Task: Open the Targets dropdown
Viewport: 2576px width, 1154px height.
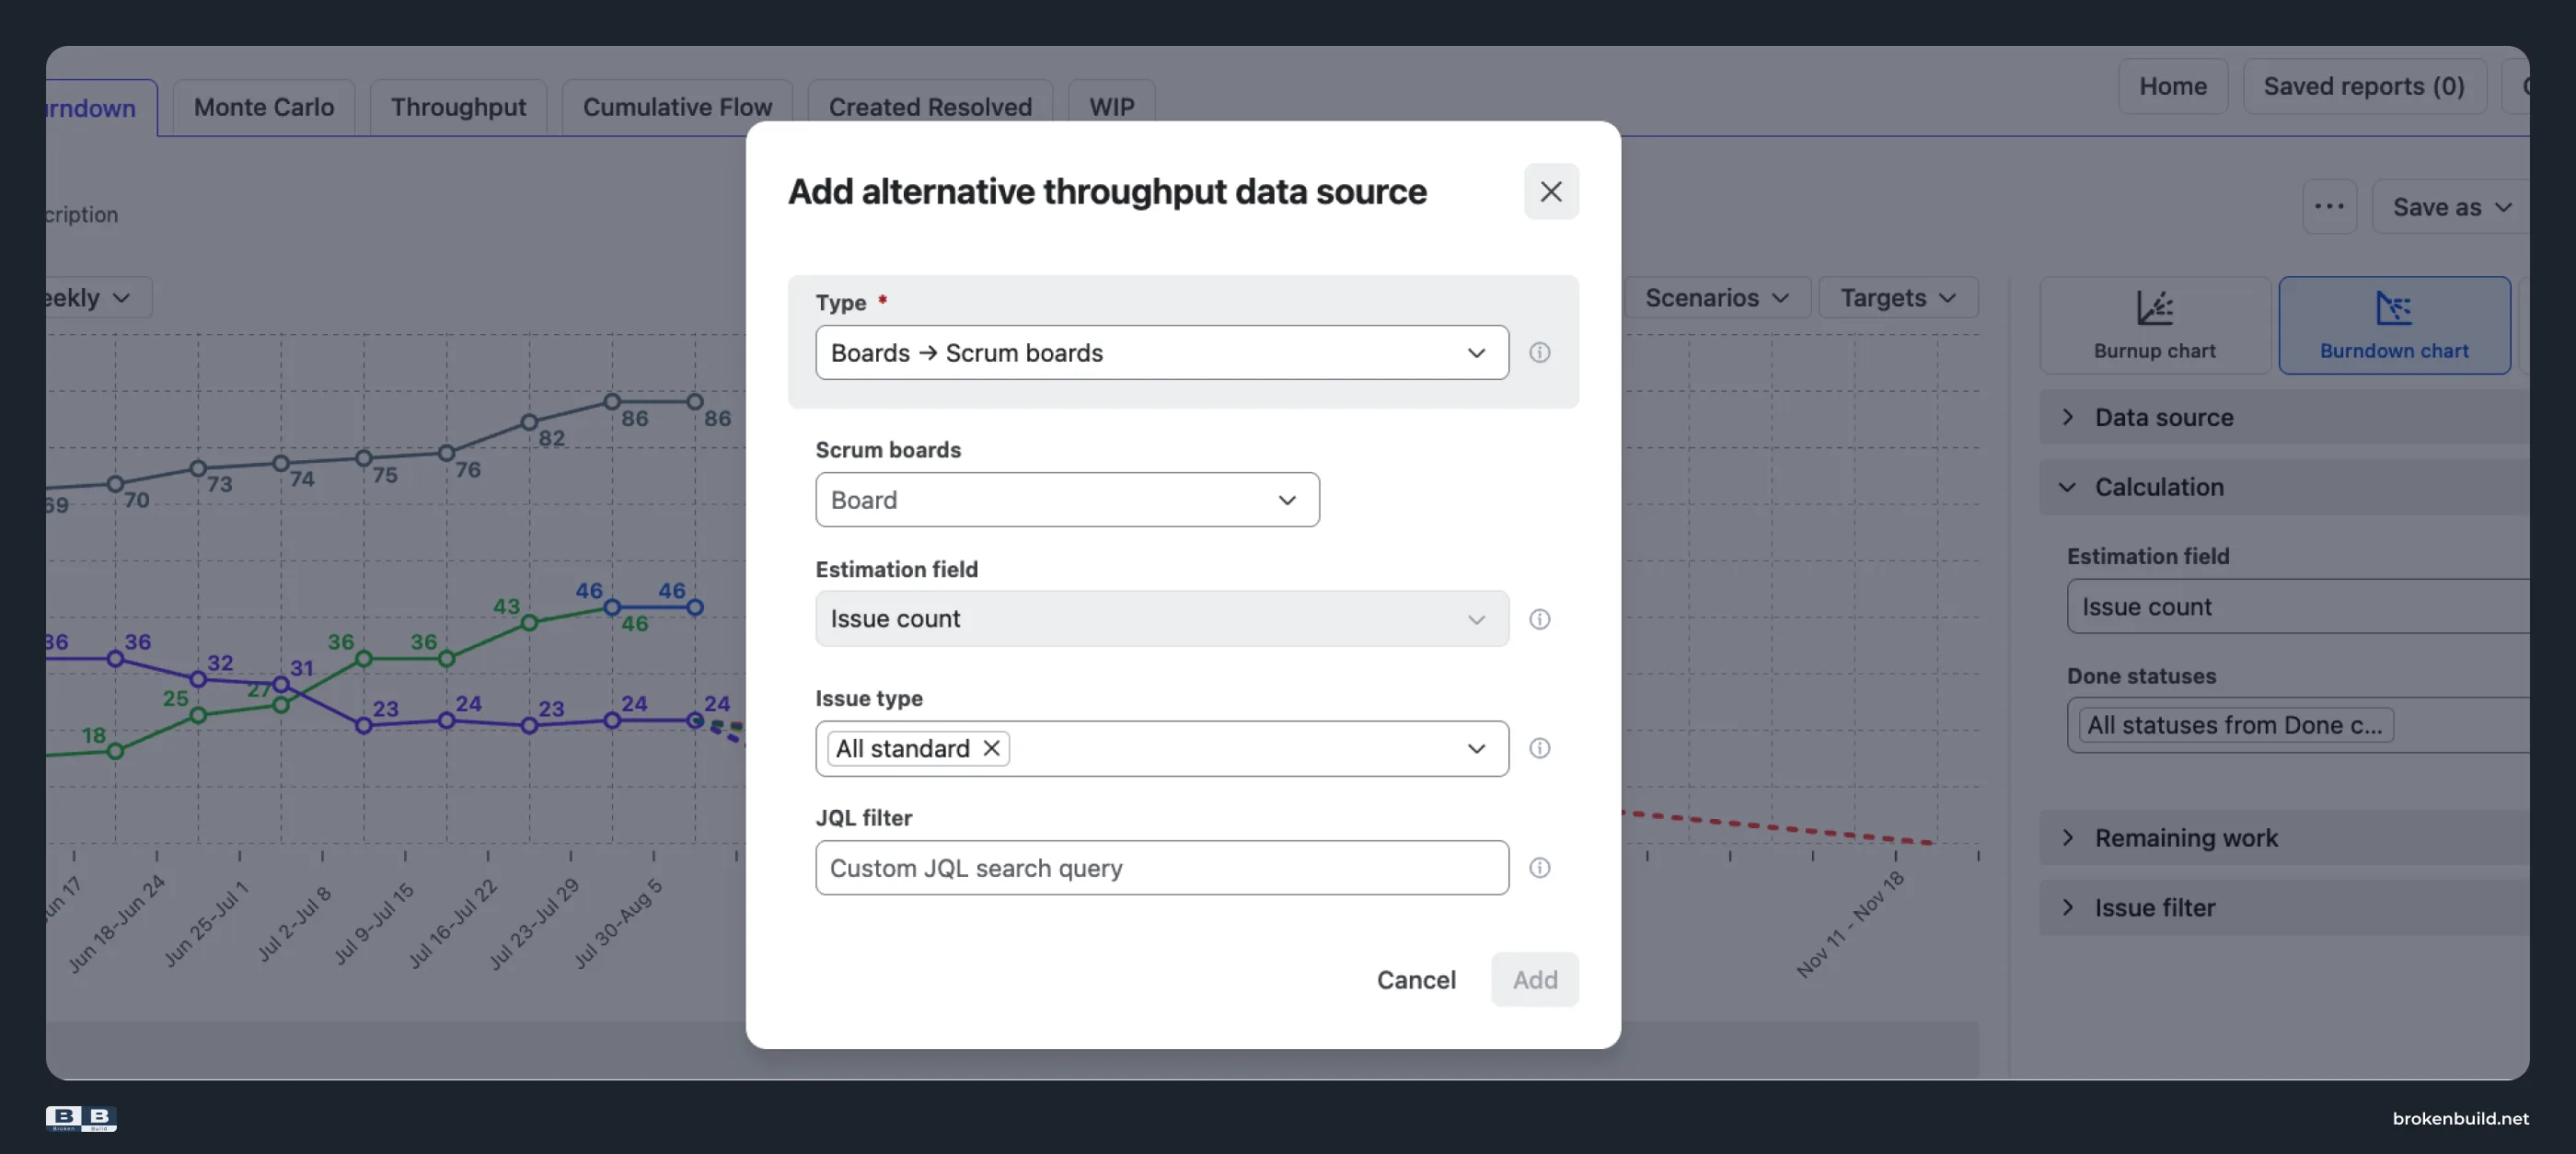Action: coord(1897,297)
